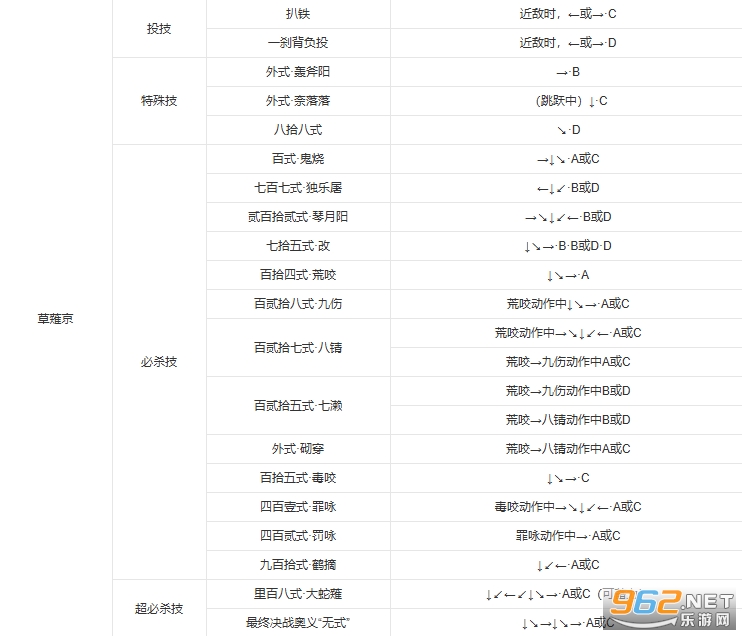Click the command 荒咬→八锖动作中B或D
Screen dimensions: 742x636
[x=568, y=419]
